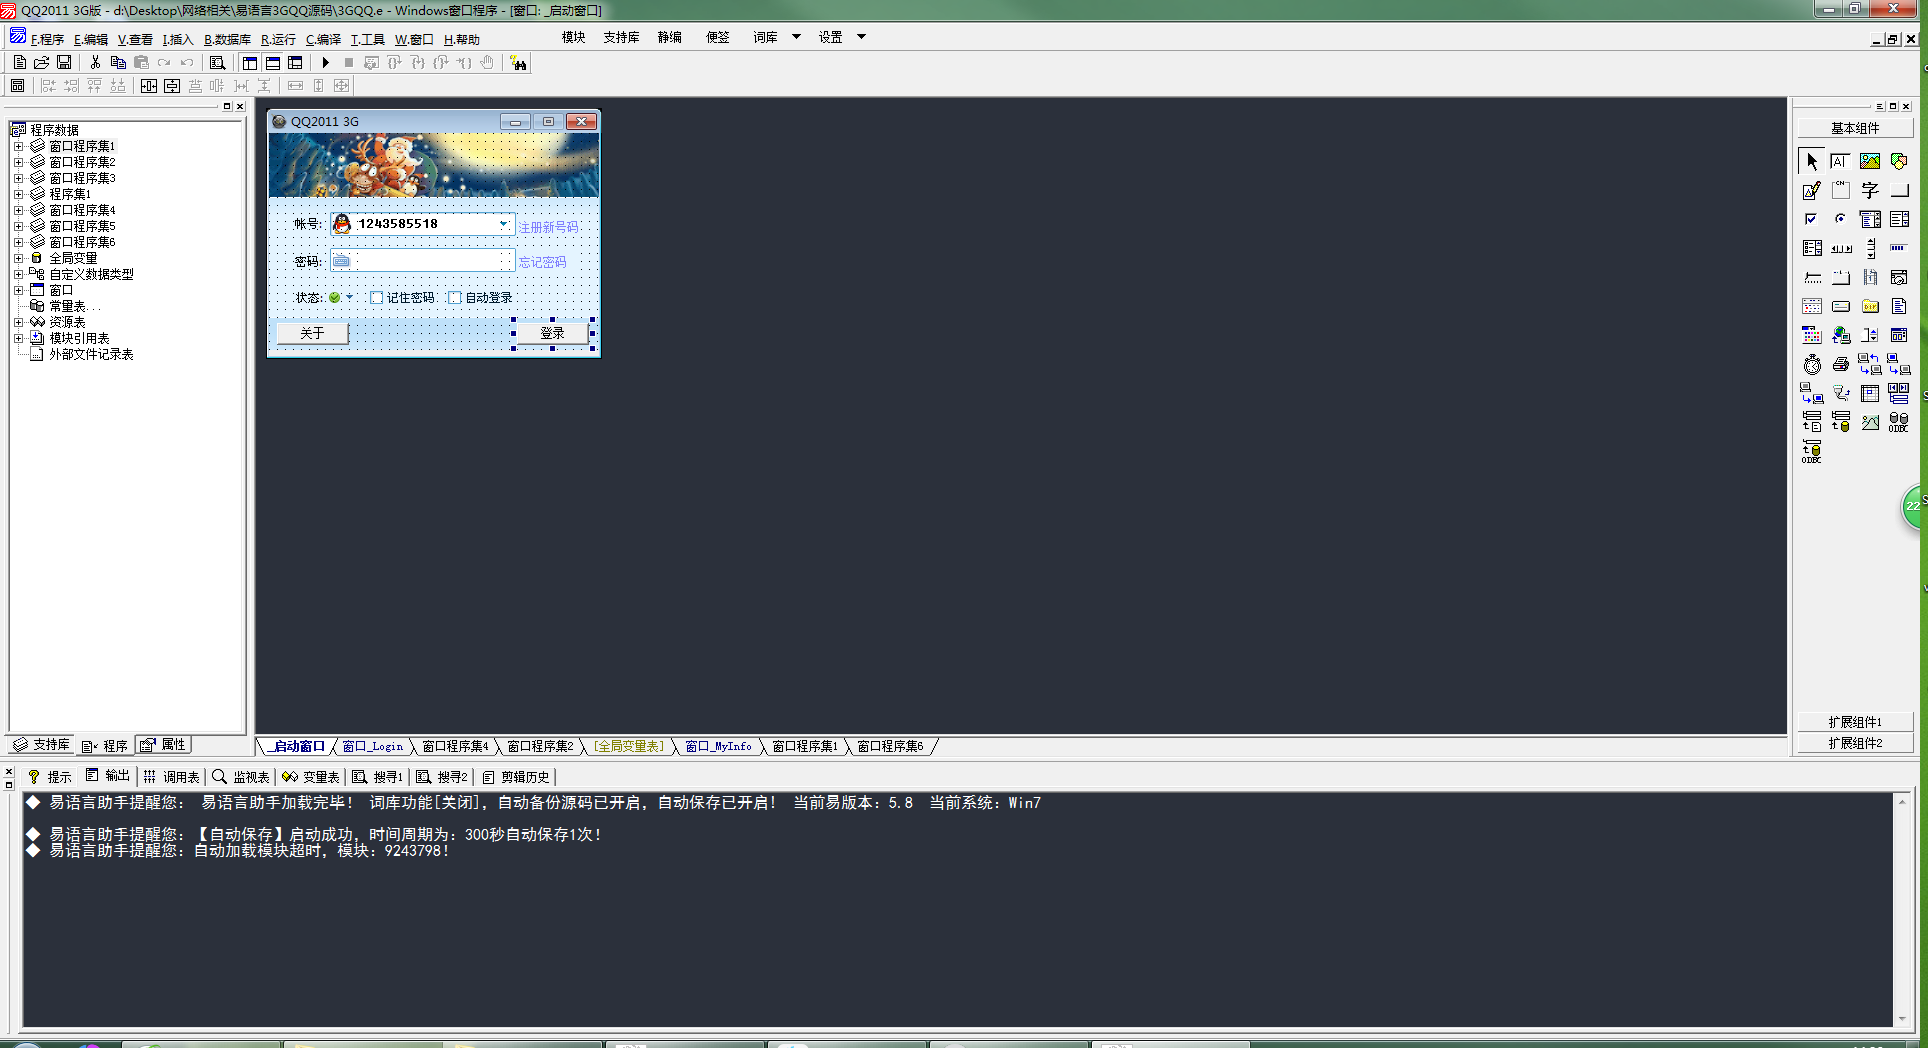Select the 字 label component icon

[1869, 190]
